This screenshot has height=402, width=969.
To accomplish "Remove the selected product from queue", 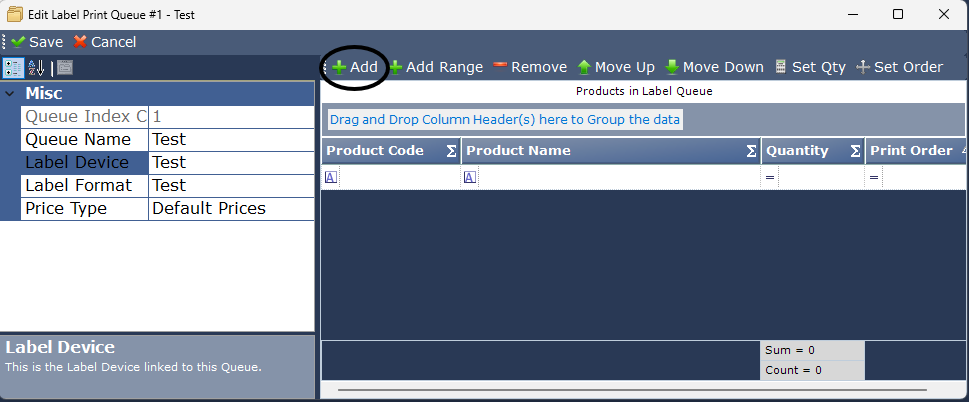I will tap(530, 67).
